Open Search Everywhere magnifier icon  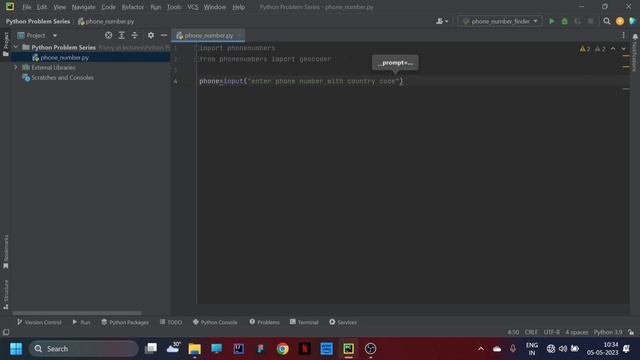(x=607, y=21)
